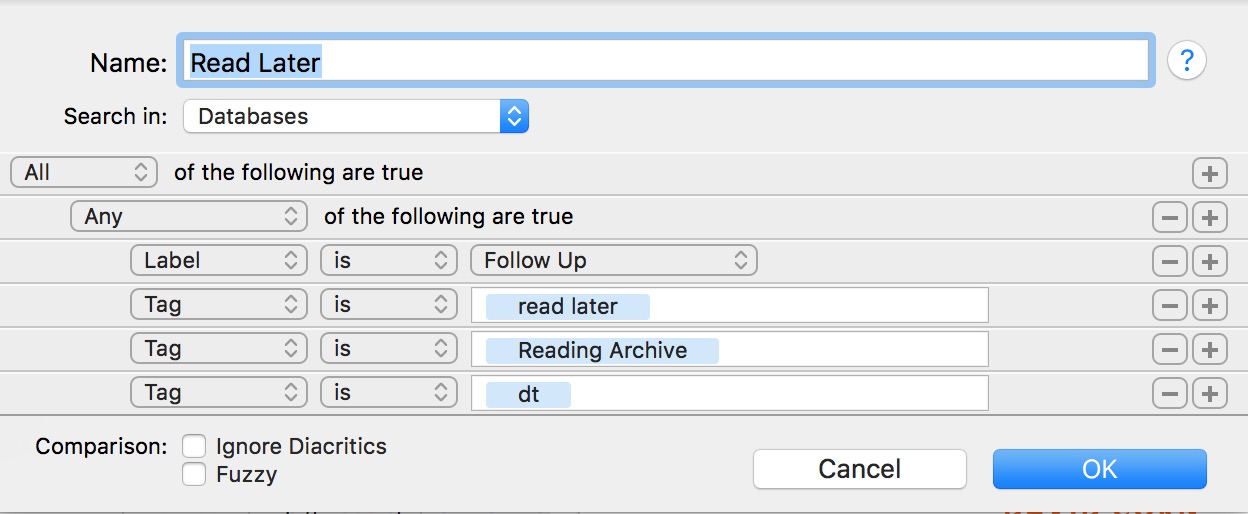Remove the 'read later' tag rule
This screenshot has height=514, width=1248.
(x=1169, y=305)
